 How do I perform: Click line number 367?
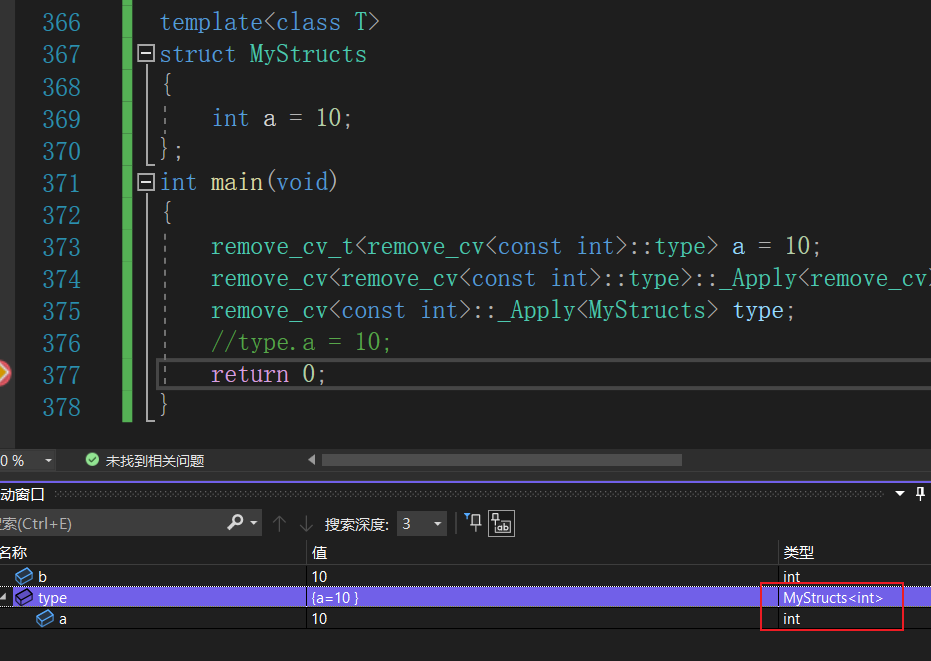pyautogui.click(x=61, y=55)
